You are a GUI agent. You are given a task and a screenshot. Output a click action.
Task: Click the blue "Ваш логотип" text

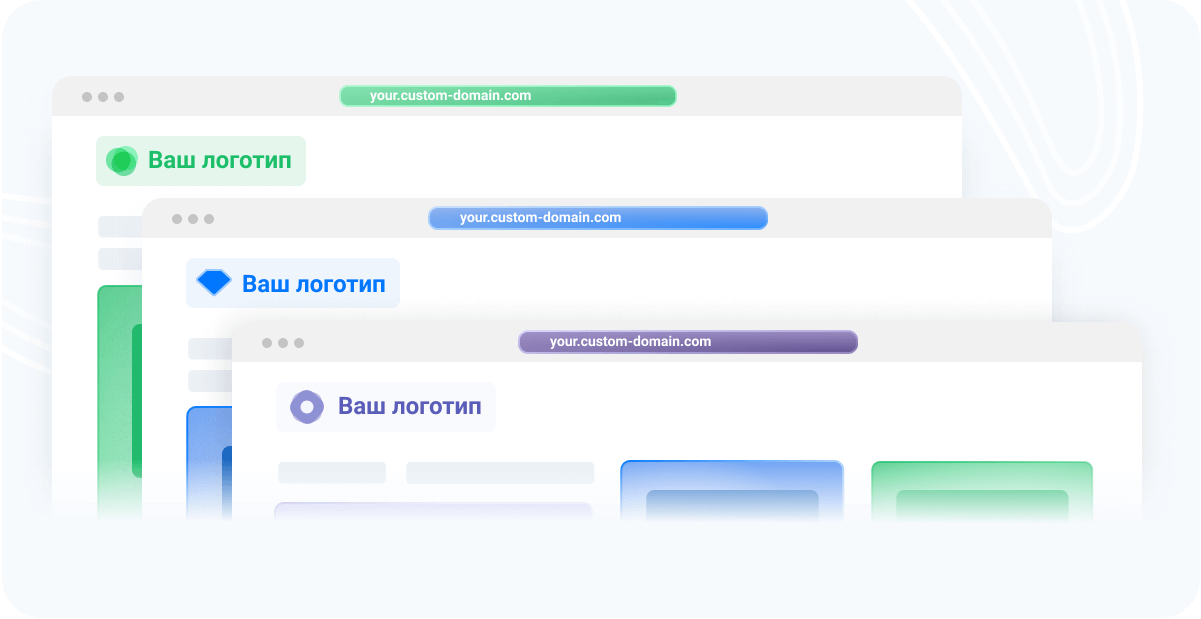pyautogui.click(x=313, y=284)
